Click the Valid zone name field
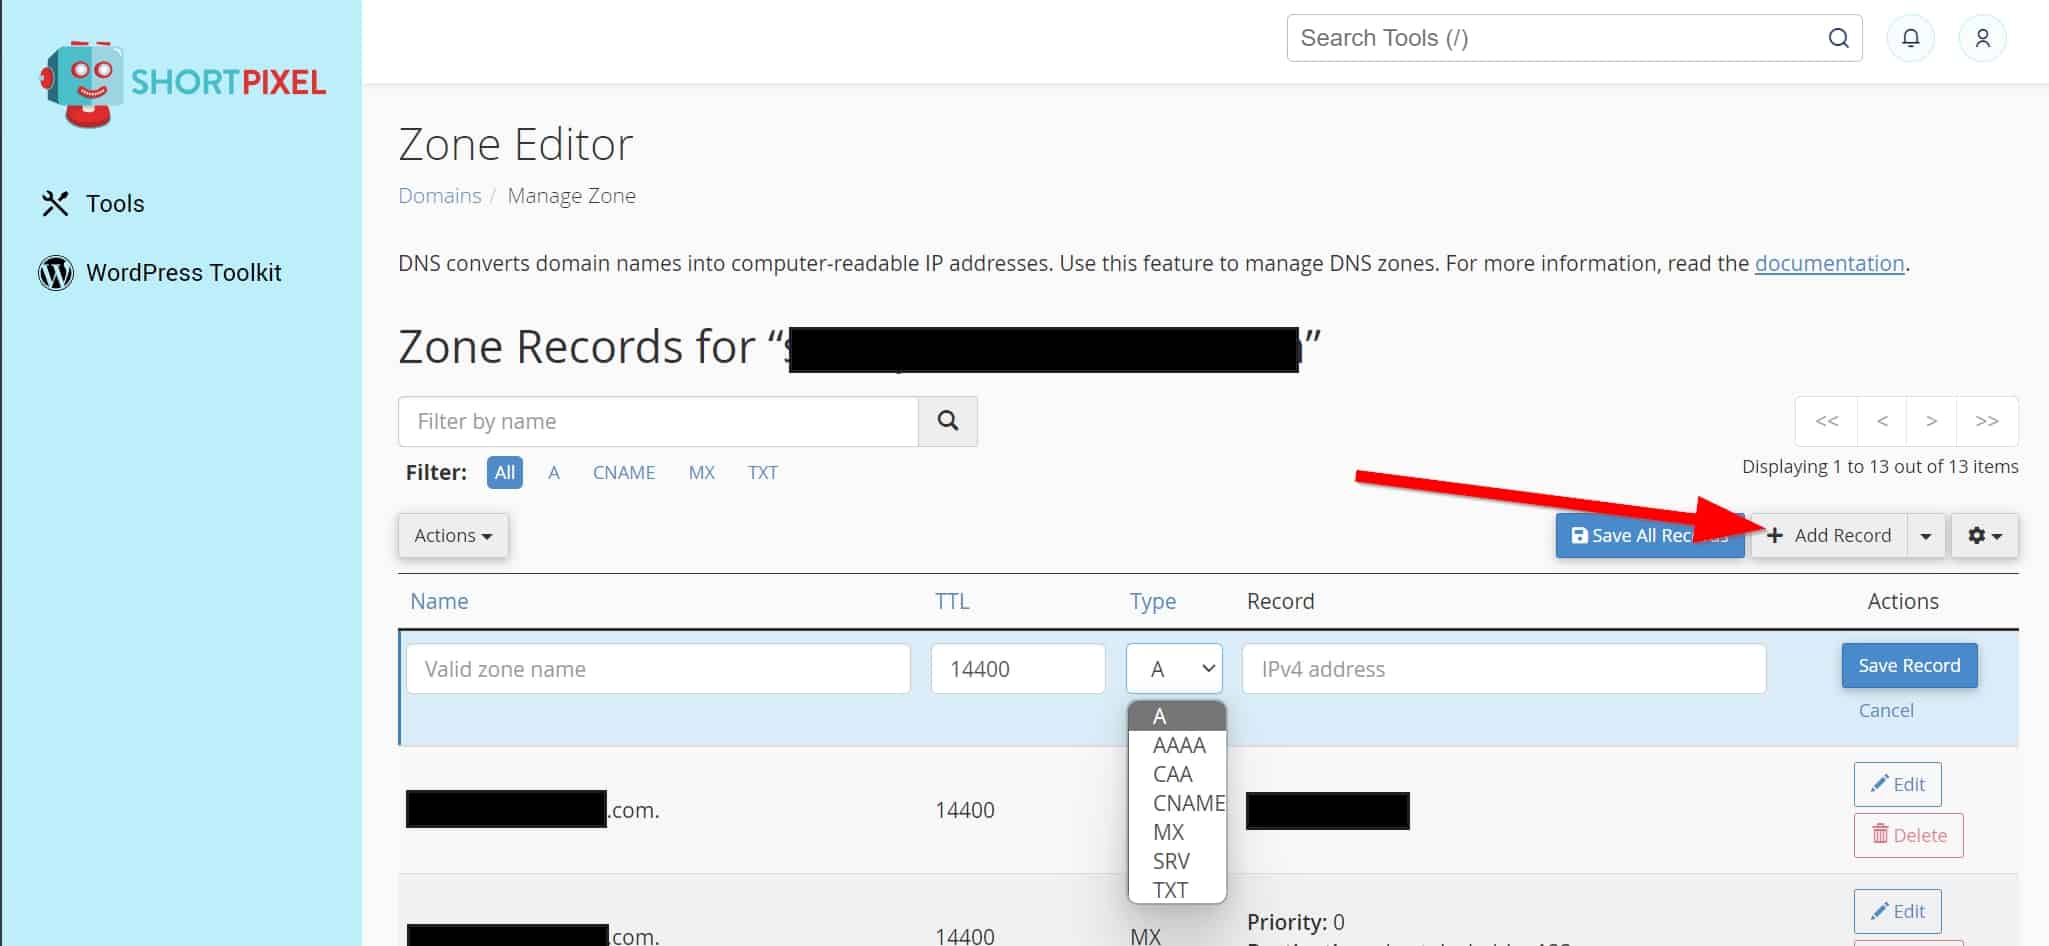2049x946 pixels. click(658, 669)
